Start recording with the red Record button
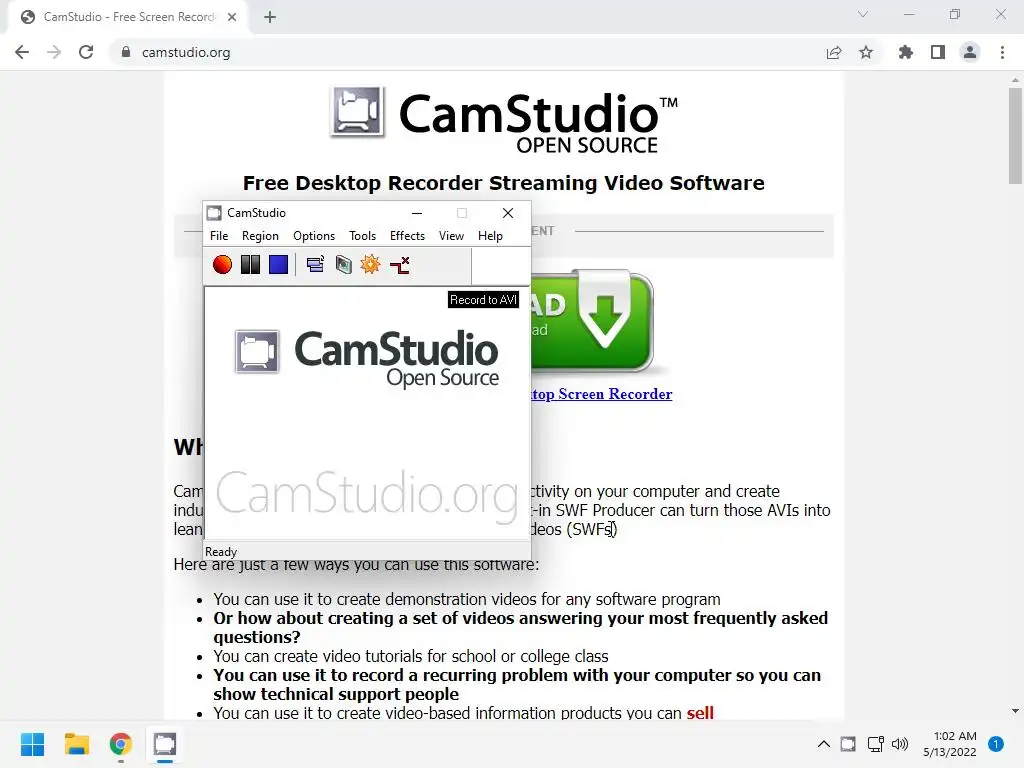Image resolution: width=1024 pixels, height=768 pixels. (x=222, y=264)
